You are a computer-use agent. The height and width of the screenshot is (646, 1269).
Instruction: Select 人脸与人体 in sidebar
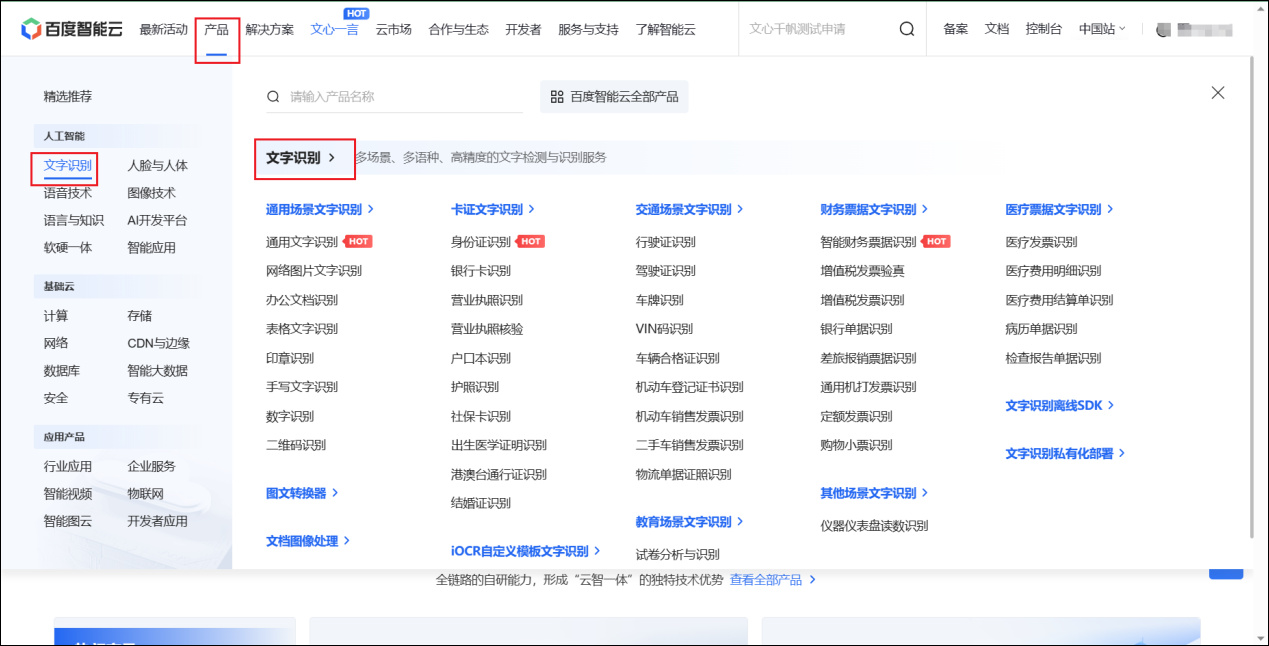[157, 166]
